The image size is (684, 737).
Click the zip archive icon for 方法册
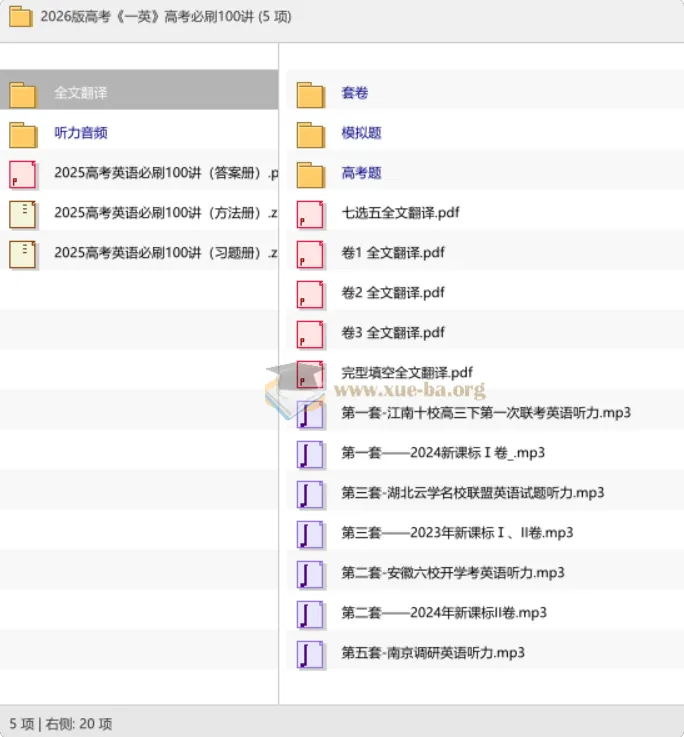pyautogui.click(x=23, y=214)
